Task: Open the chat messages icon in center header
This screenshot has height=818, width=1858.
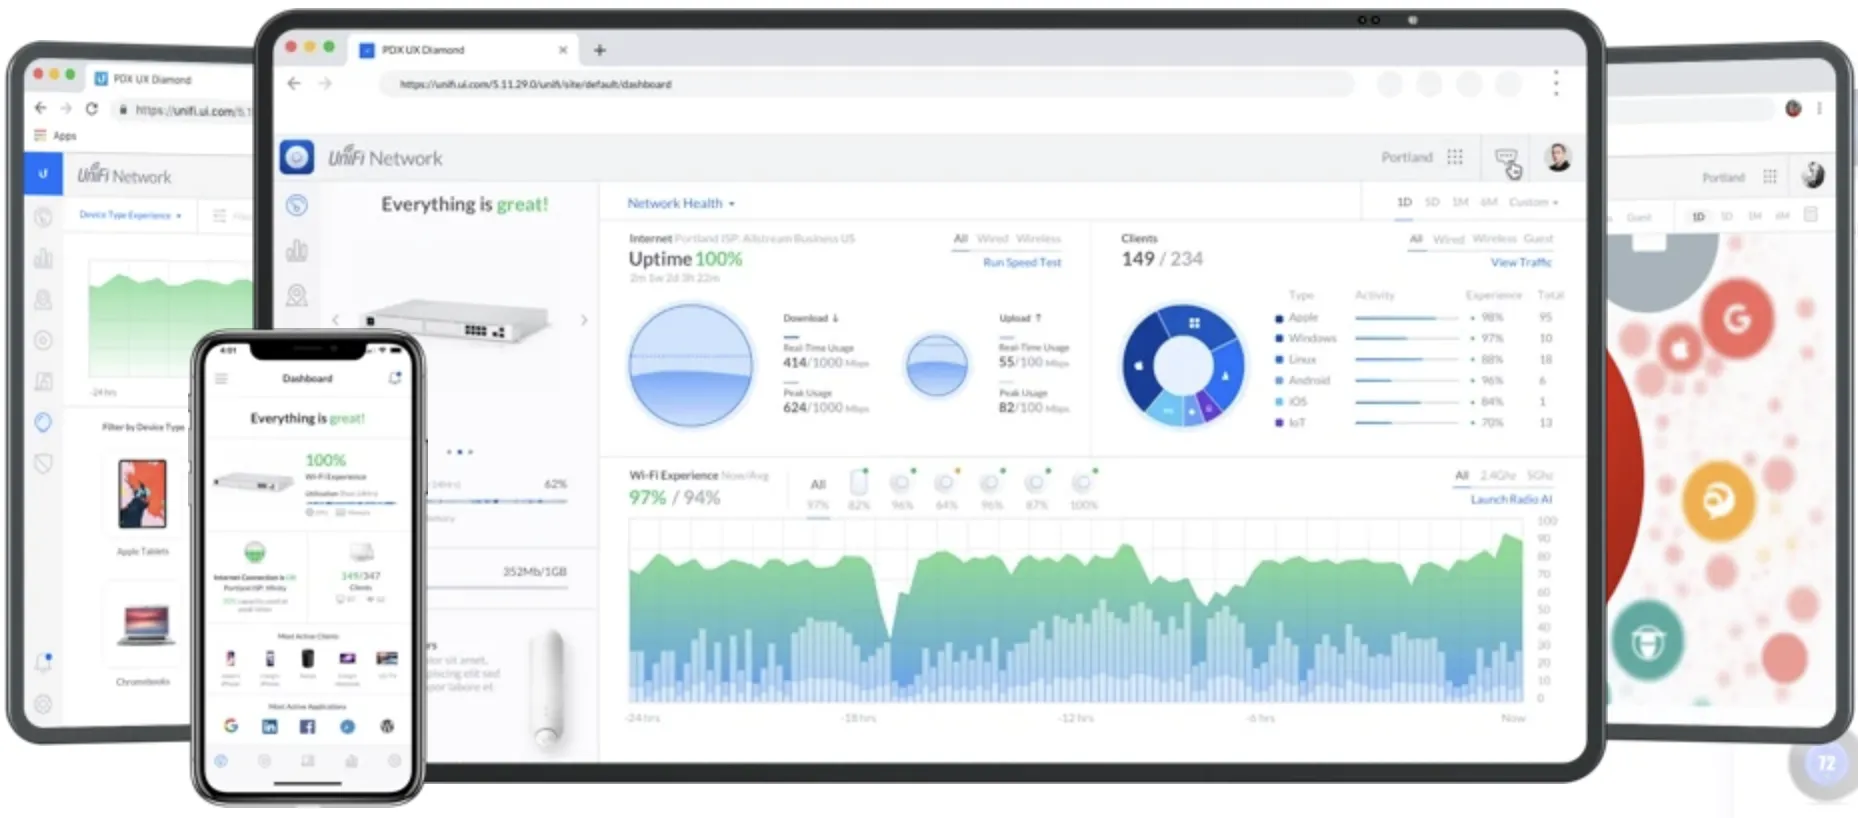Action: 1506,157
